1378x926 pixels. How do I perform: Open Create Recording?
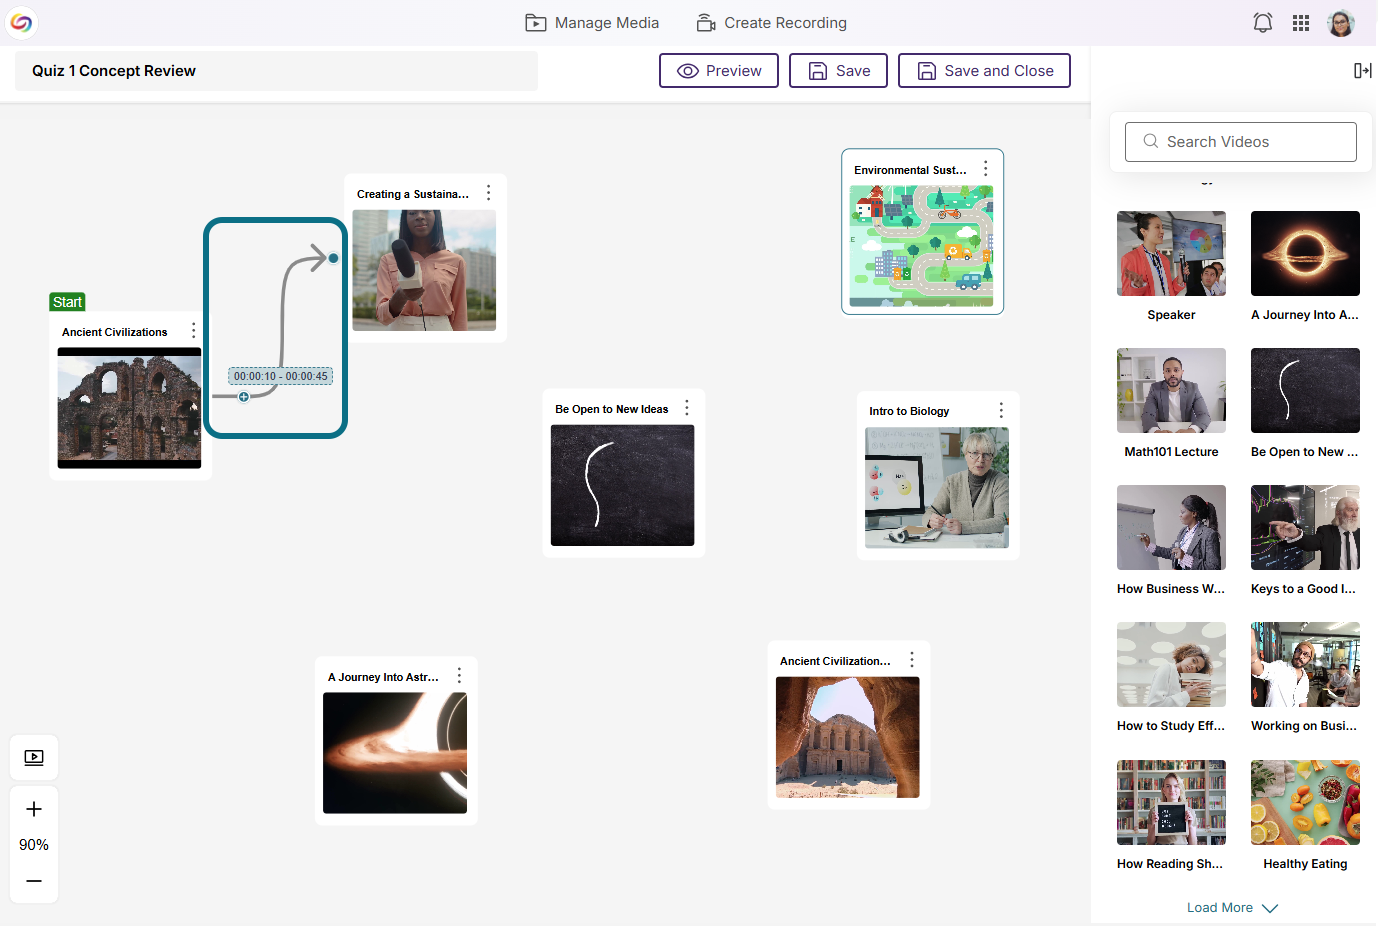point(771,23)
